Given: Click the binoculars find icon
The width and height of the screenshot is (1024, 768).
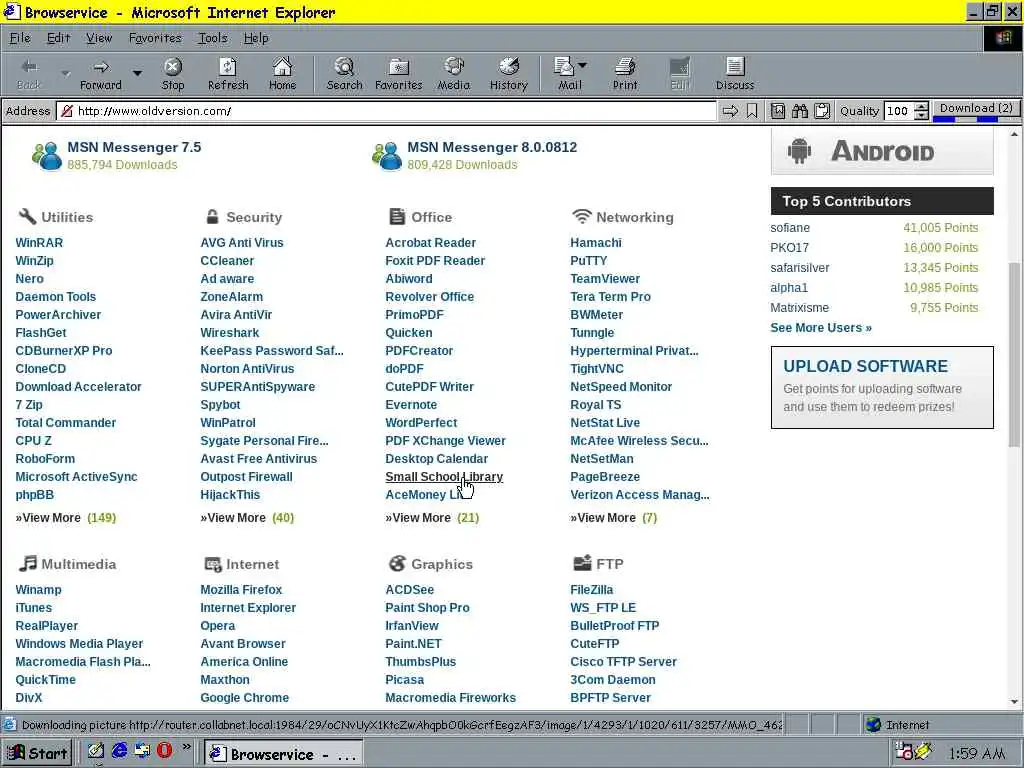Looking at the screenshot, I should pyautogui.click(x=799, y=111).
